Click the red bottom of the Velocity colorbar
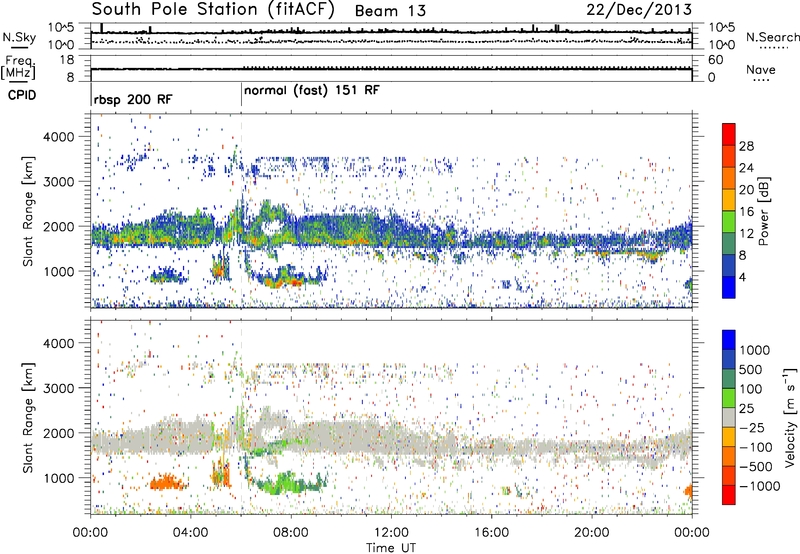The image size is (800, 554). [x=729, y=495]
